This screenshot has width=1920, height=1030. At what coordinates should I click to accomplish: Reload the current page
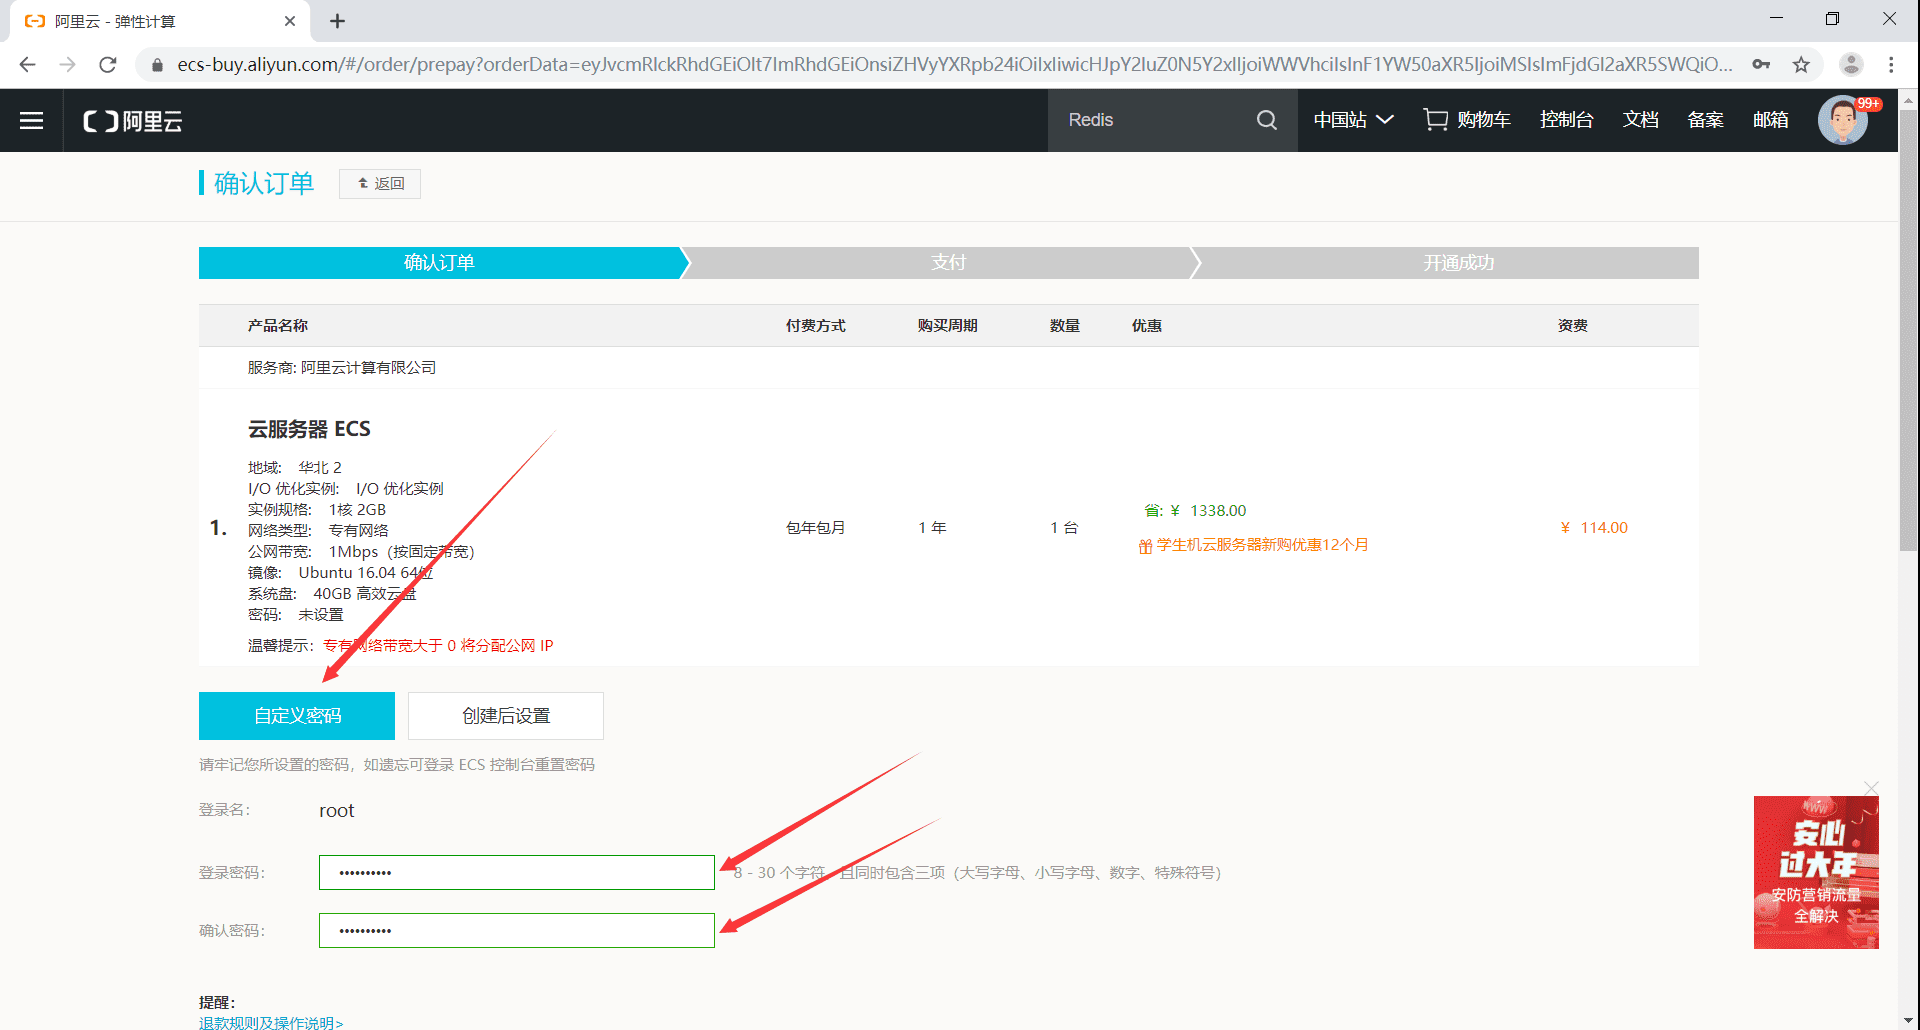(x=108, y=64)
